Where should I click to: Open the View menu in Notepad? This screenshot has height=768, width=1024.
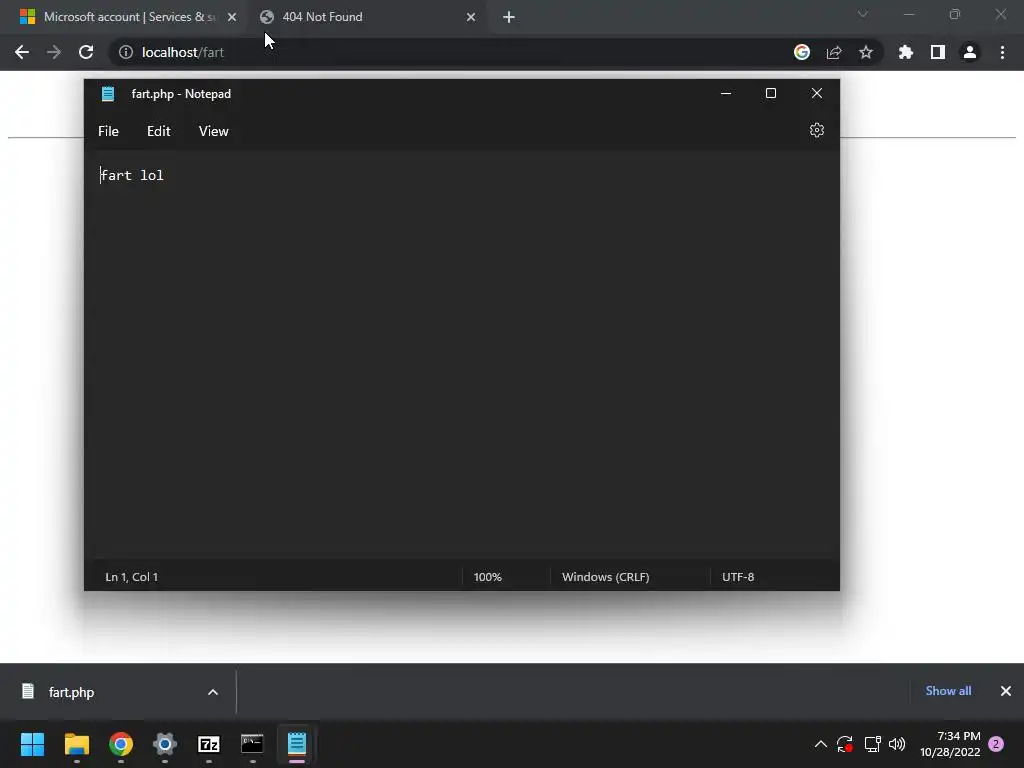(x=214, y=131)
